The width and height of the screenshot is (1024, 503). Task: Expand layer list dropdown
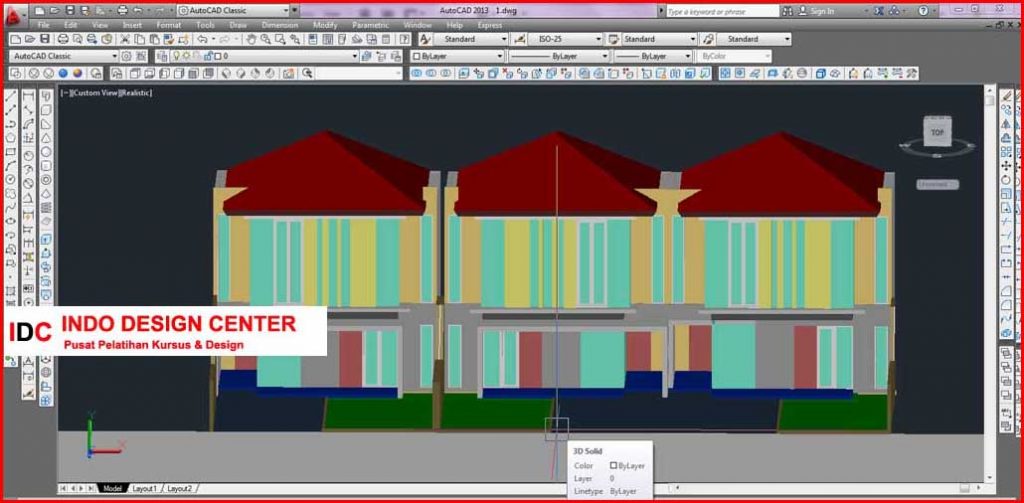pyautogui.click(x=355, y=56)
